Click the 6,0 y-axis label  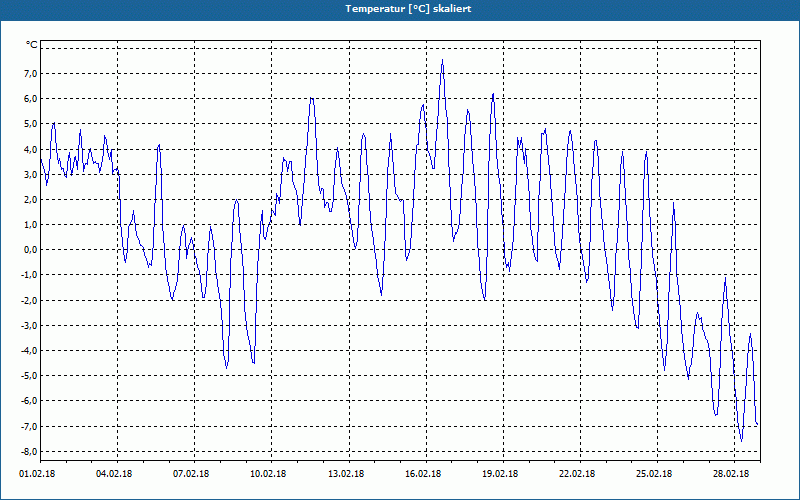pos(31,98)
